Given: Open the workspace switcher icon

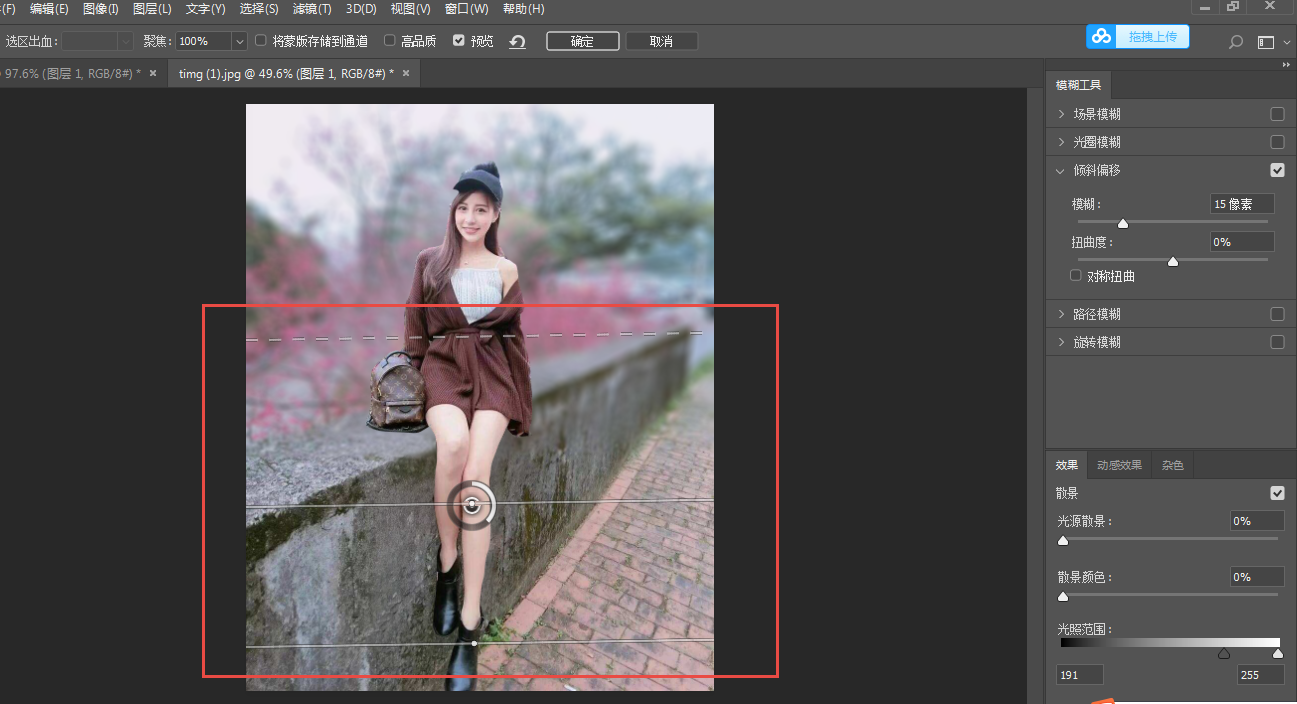Looking at the screenshot, I should [x=1266, y=42].
